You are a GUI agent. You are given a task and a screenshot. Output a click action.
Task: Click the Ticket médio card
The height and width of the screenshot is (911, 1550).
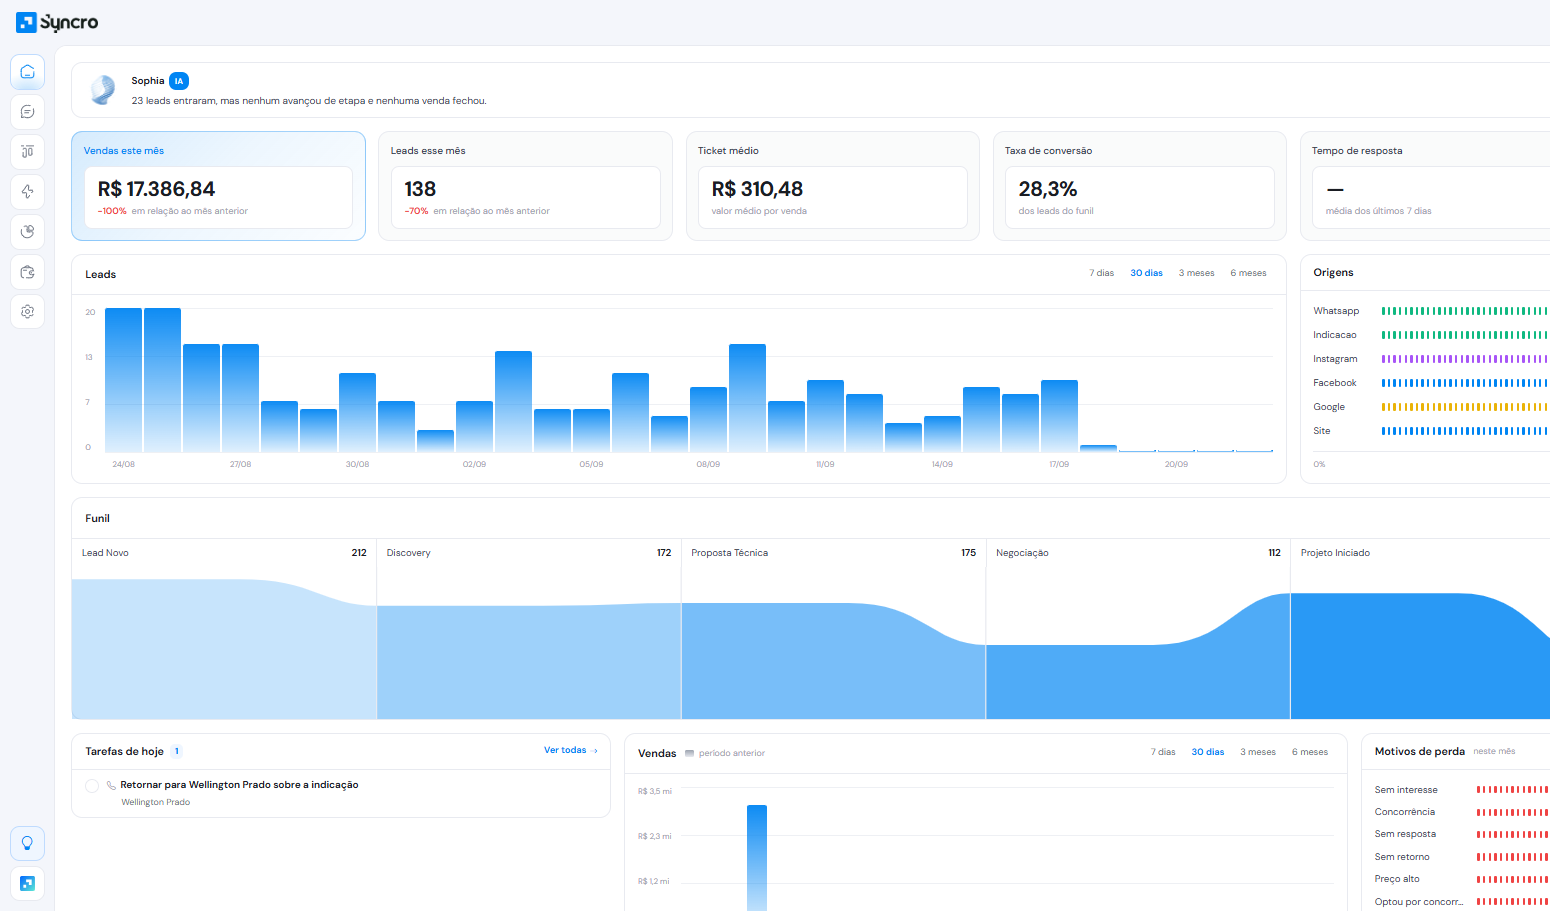pos(833,186)
